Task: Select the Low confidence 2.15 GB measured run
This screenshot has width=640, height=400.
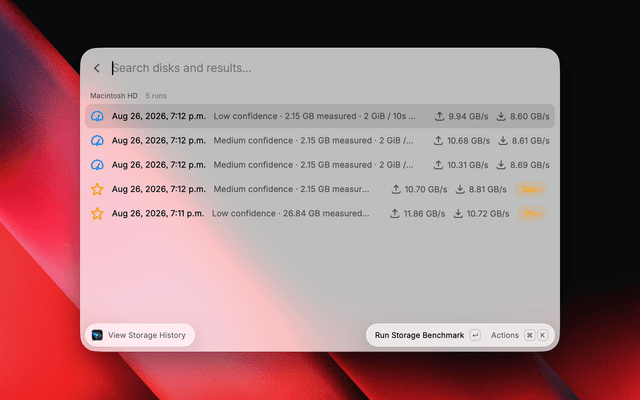Action: tap(320, 116)
